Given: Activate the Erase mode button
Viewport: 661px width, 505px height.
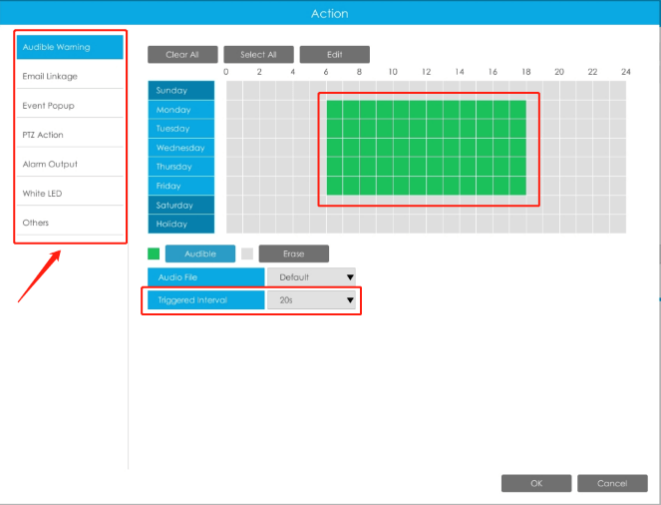Looking at the screenshot, I should 294,254.
